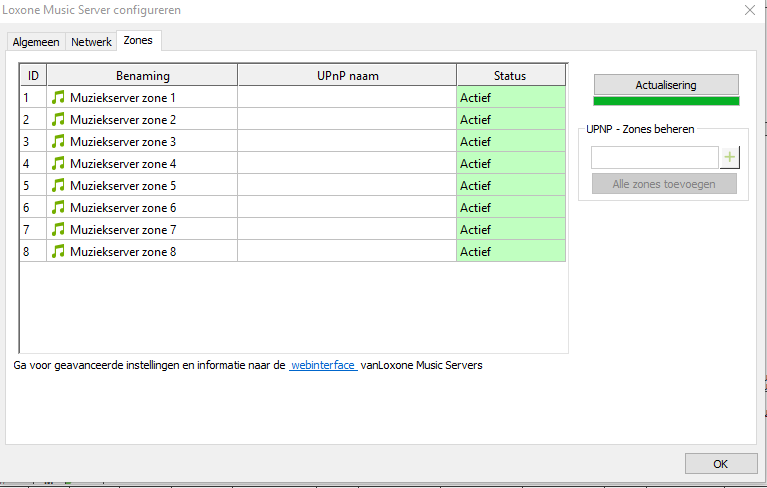
Task: Click the Actief status of zone 7
Action: (x=511, y=230)
